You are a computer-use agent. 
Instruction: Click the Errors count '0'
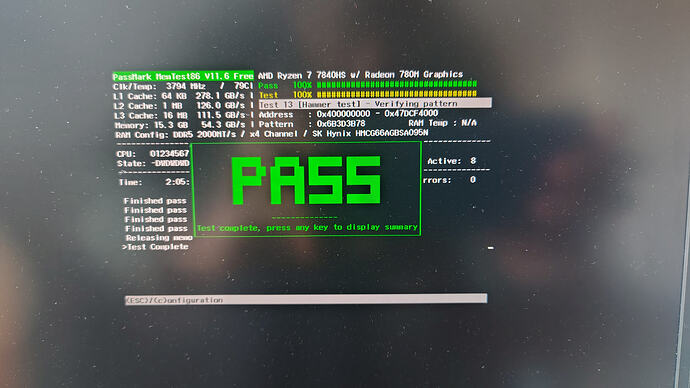(473, 179)
